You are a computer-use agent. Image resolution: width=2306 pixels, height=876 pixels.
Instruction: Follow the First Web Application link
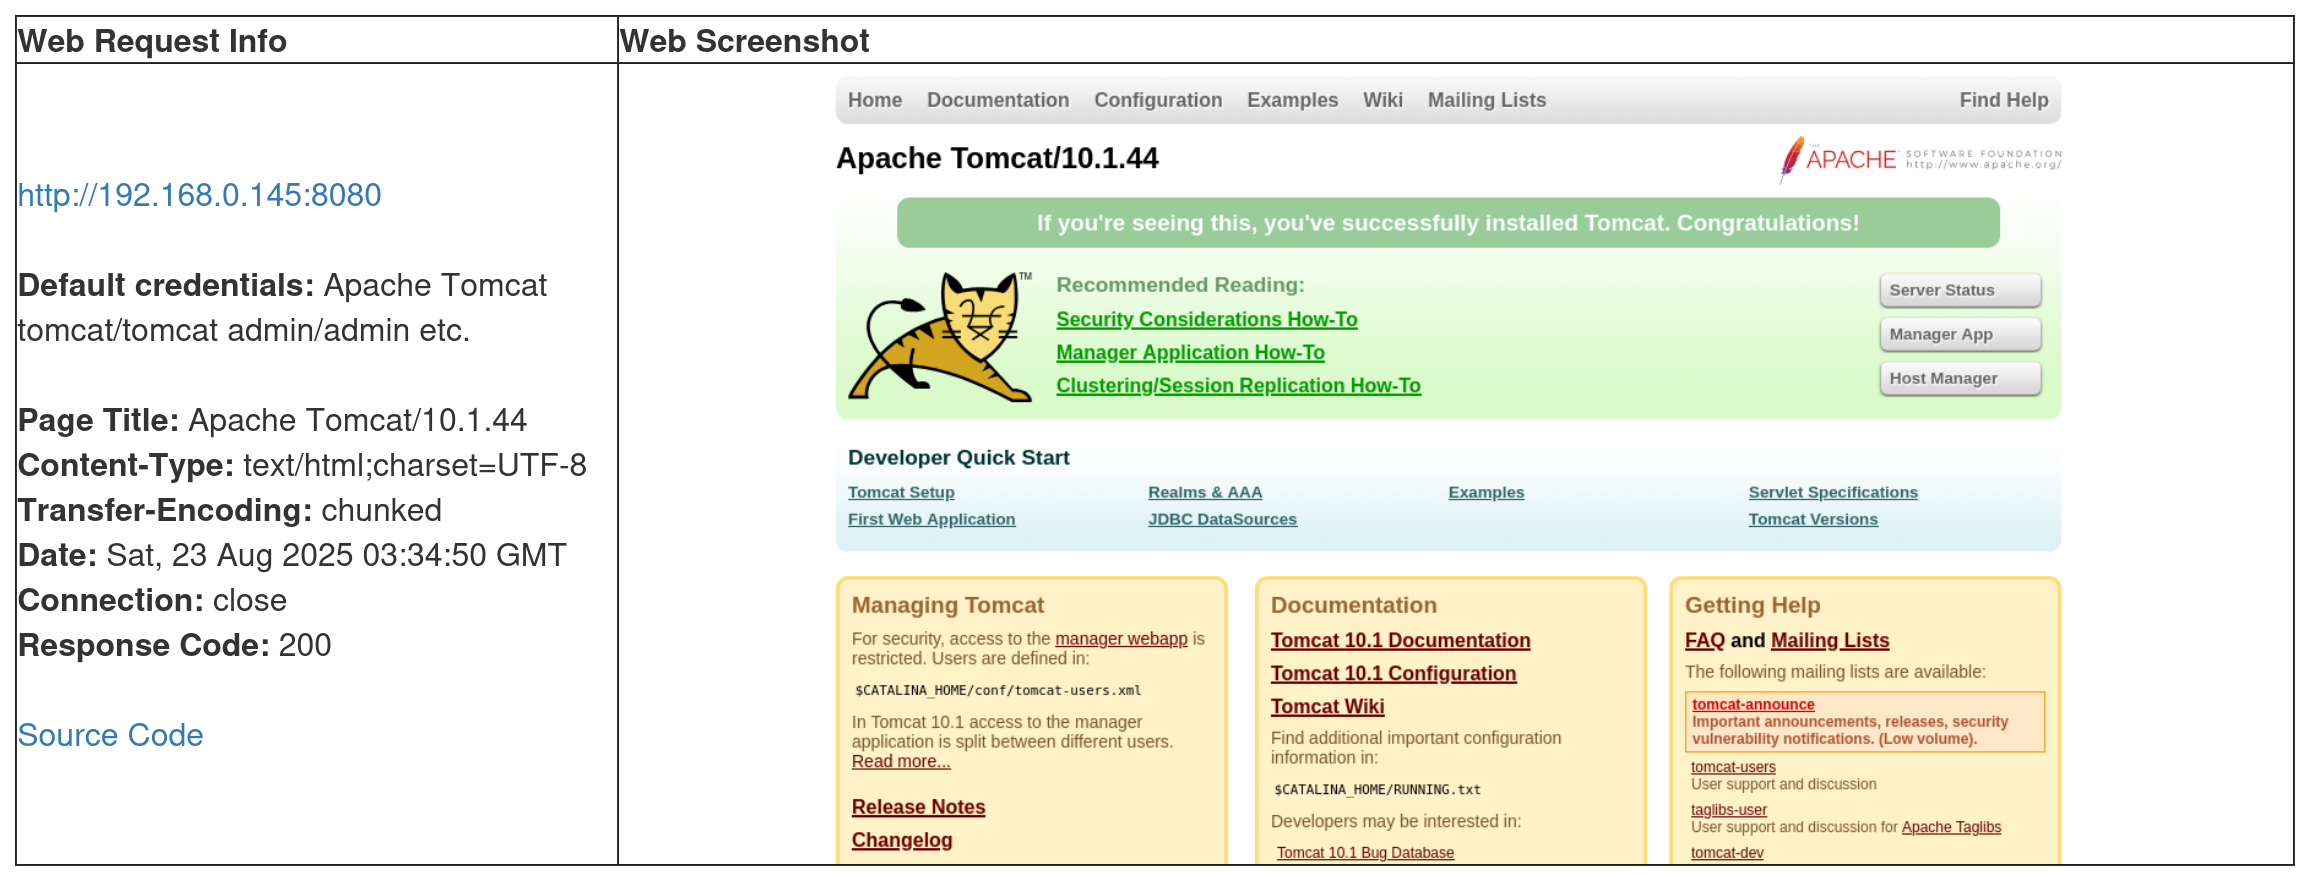931,519
